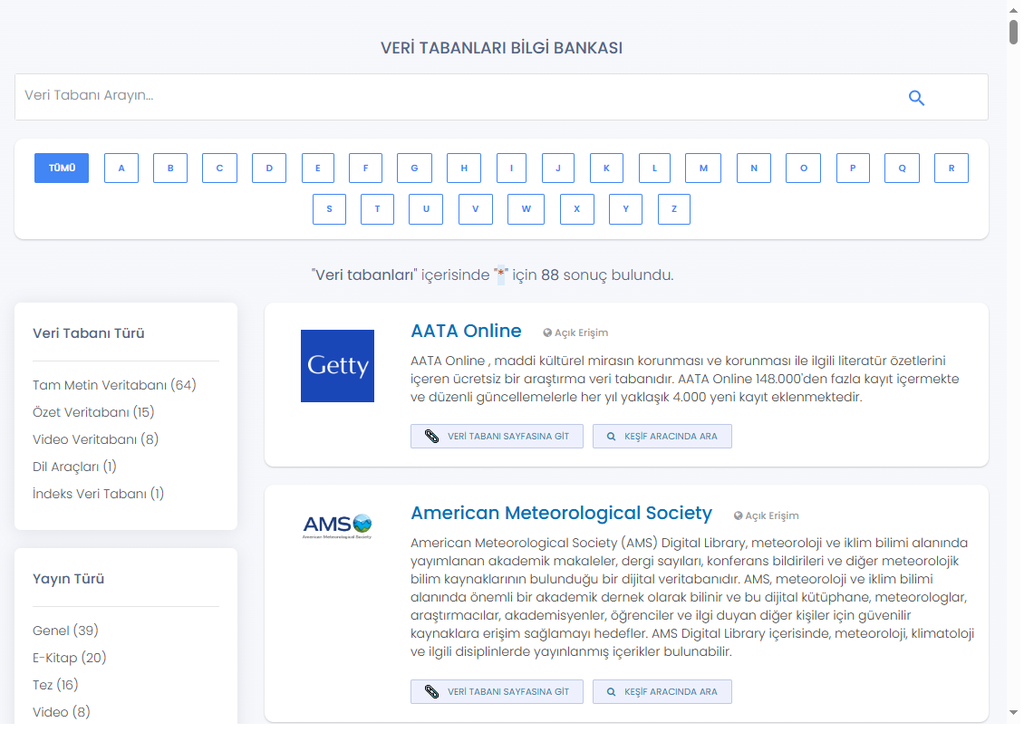This screenshot has height=732, width=1024.
Task: Filter databases by letter L
Action: click(x=654, y=168)
